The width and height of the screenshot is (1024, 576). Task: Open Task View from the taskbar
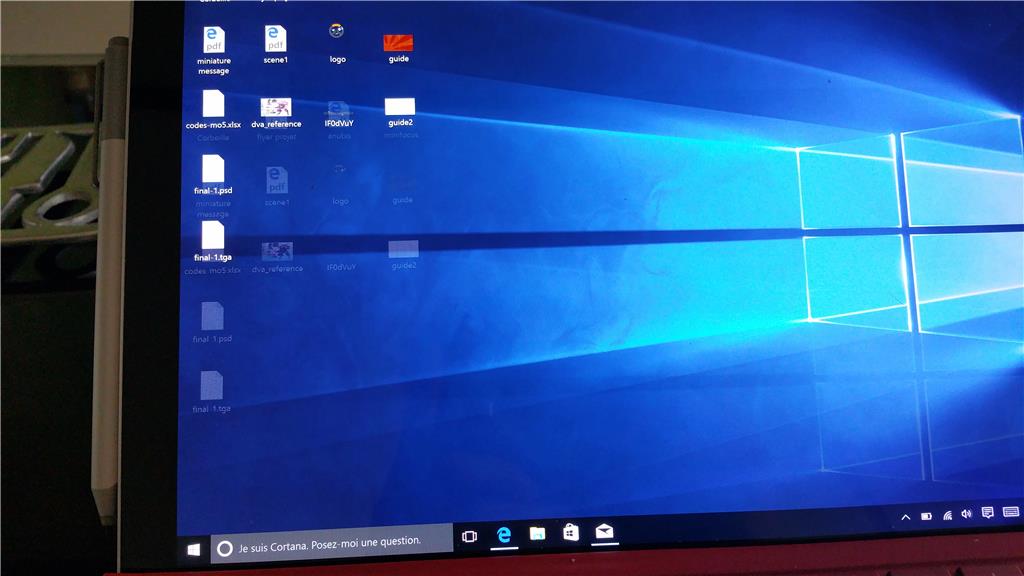[x=469, y=537]
